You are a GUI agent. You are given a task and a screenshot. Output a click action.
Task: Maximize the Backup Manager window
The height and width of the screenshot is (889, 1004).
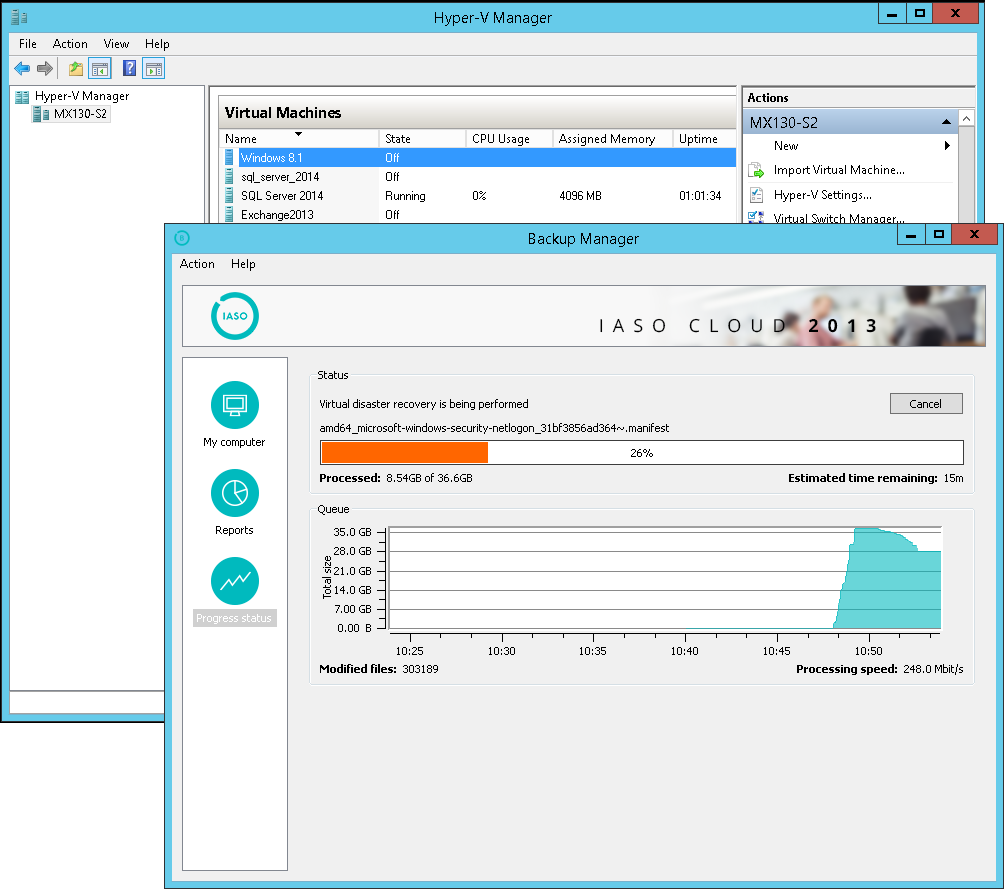pos(939,235)
